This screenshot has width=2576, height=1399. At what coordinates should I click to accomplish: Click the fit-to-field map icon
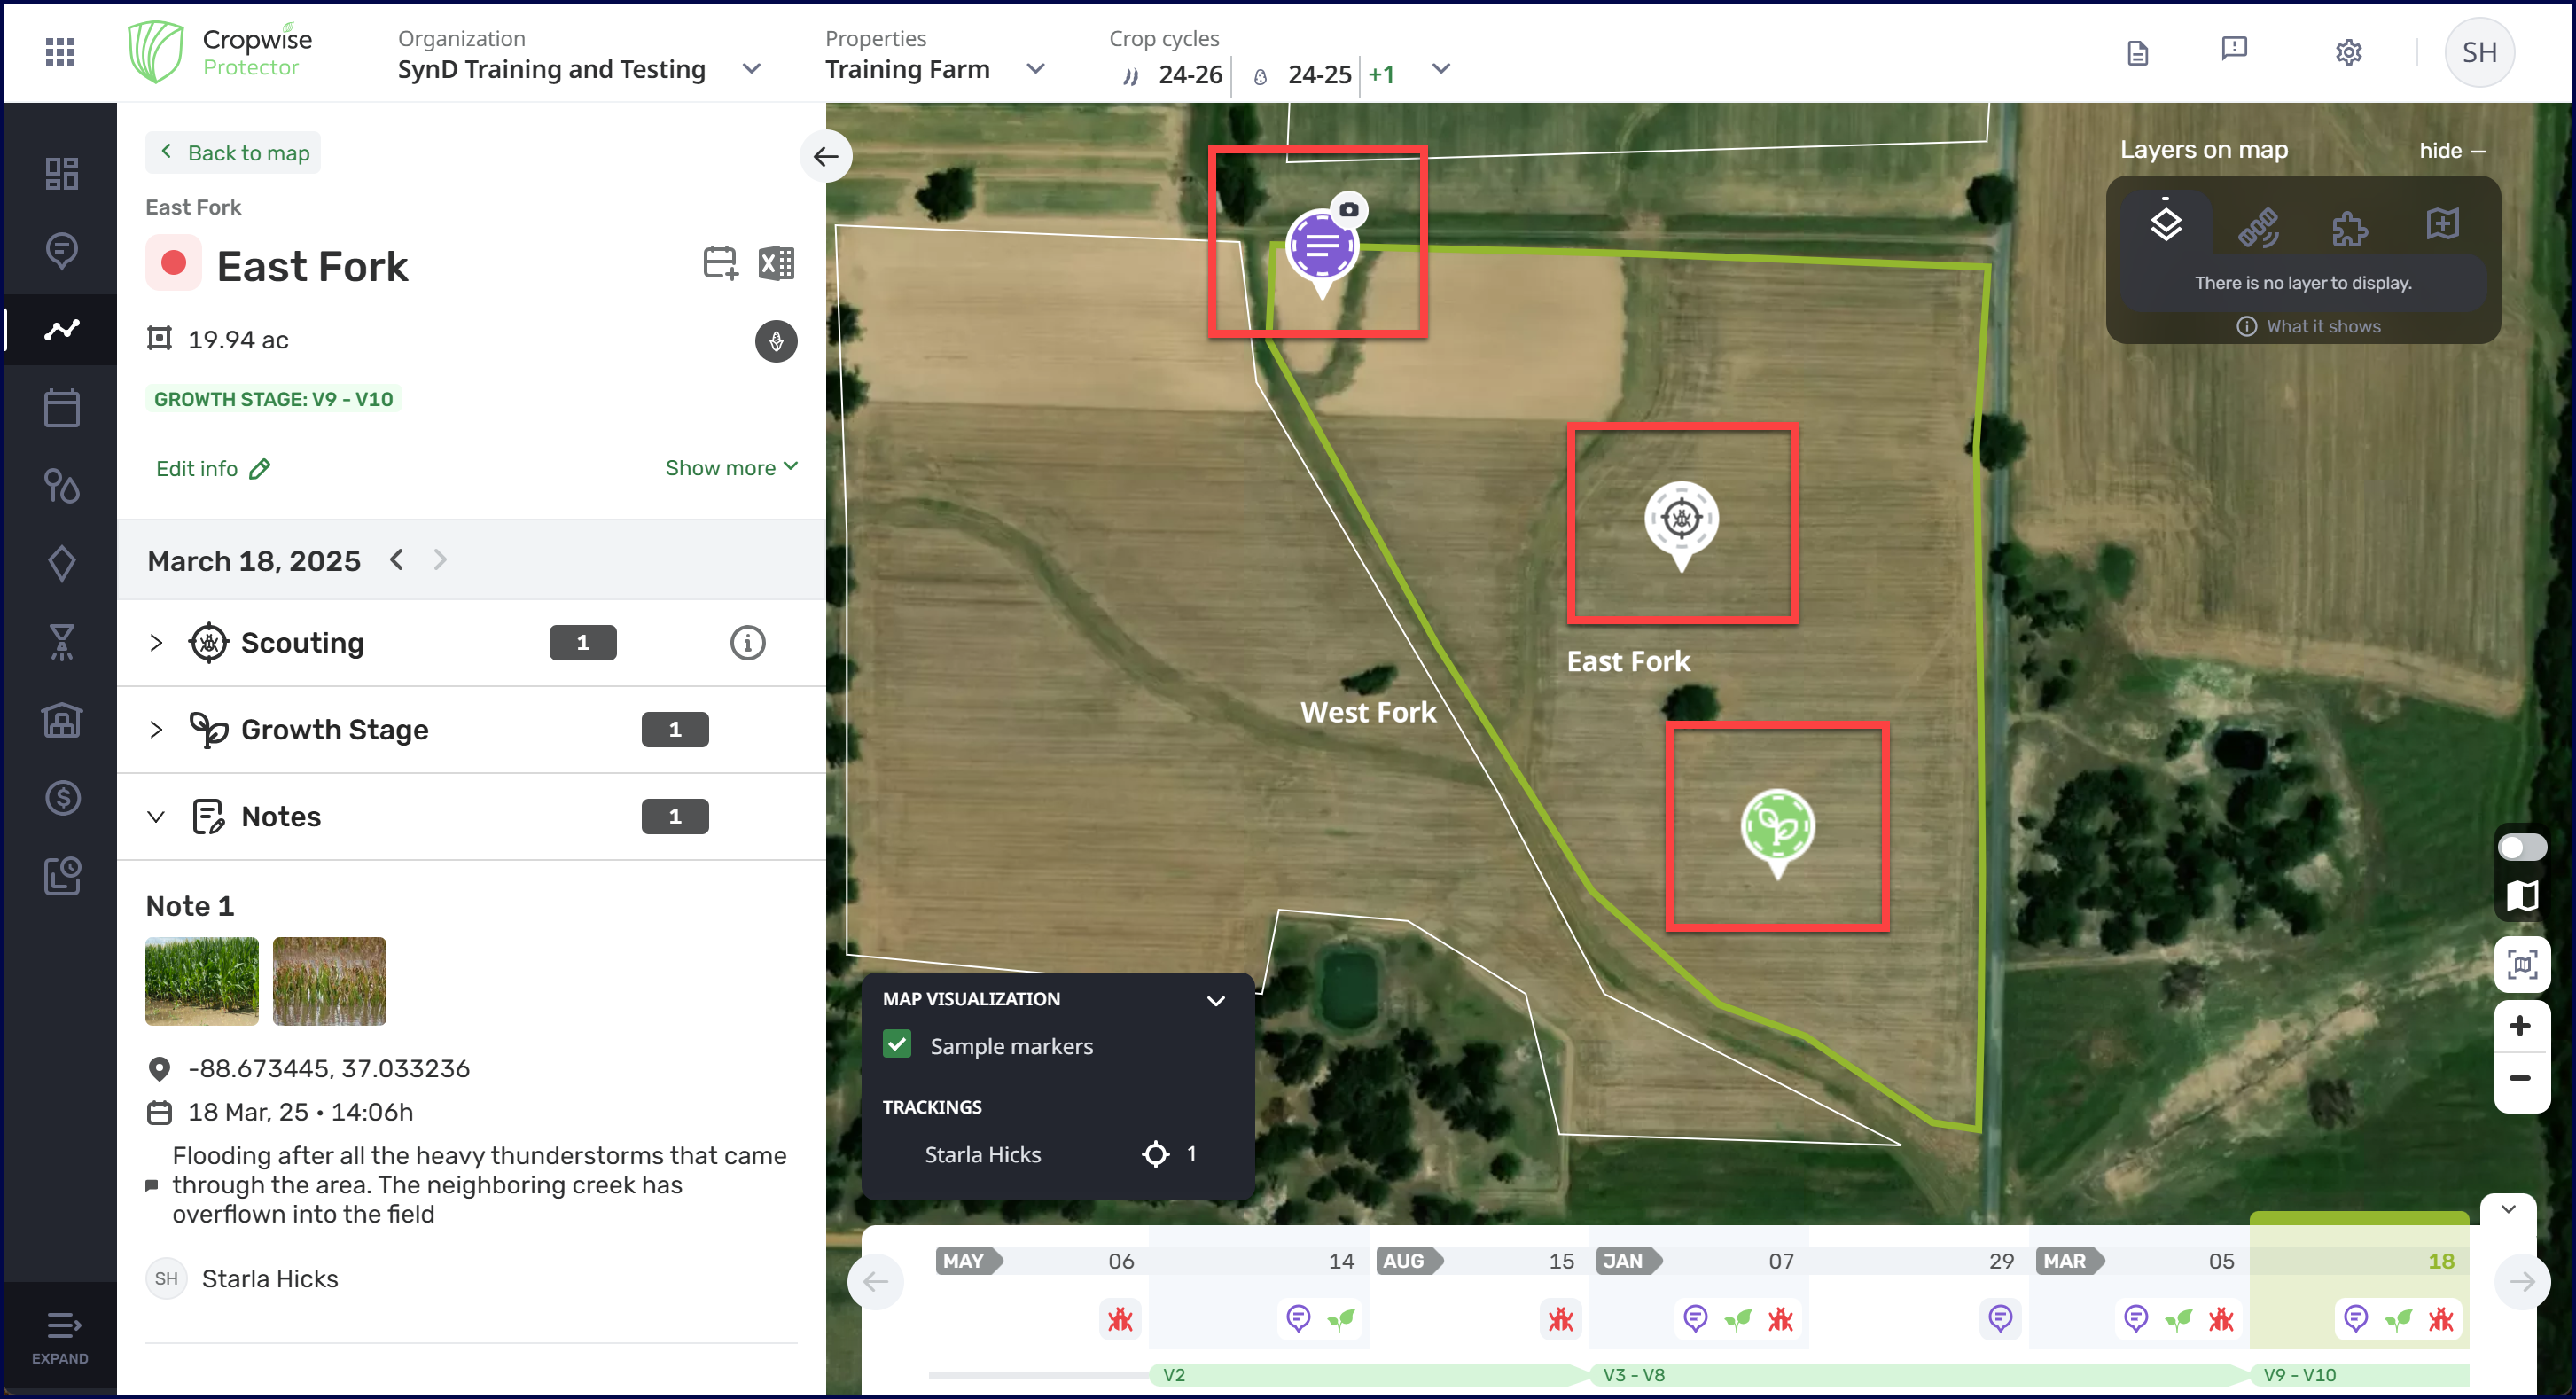tap(2521, 965)
